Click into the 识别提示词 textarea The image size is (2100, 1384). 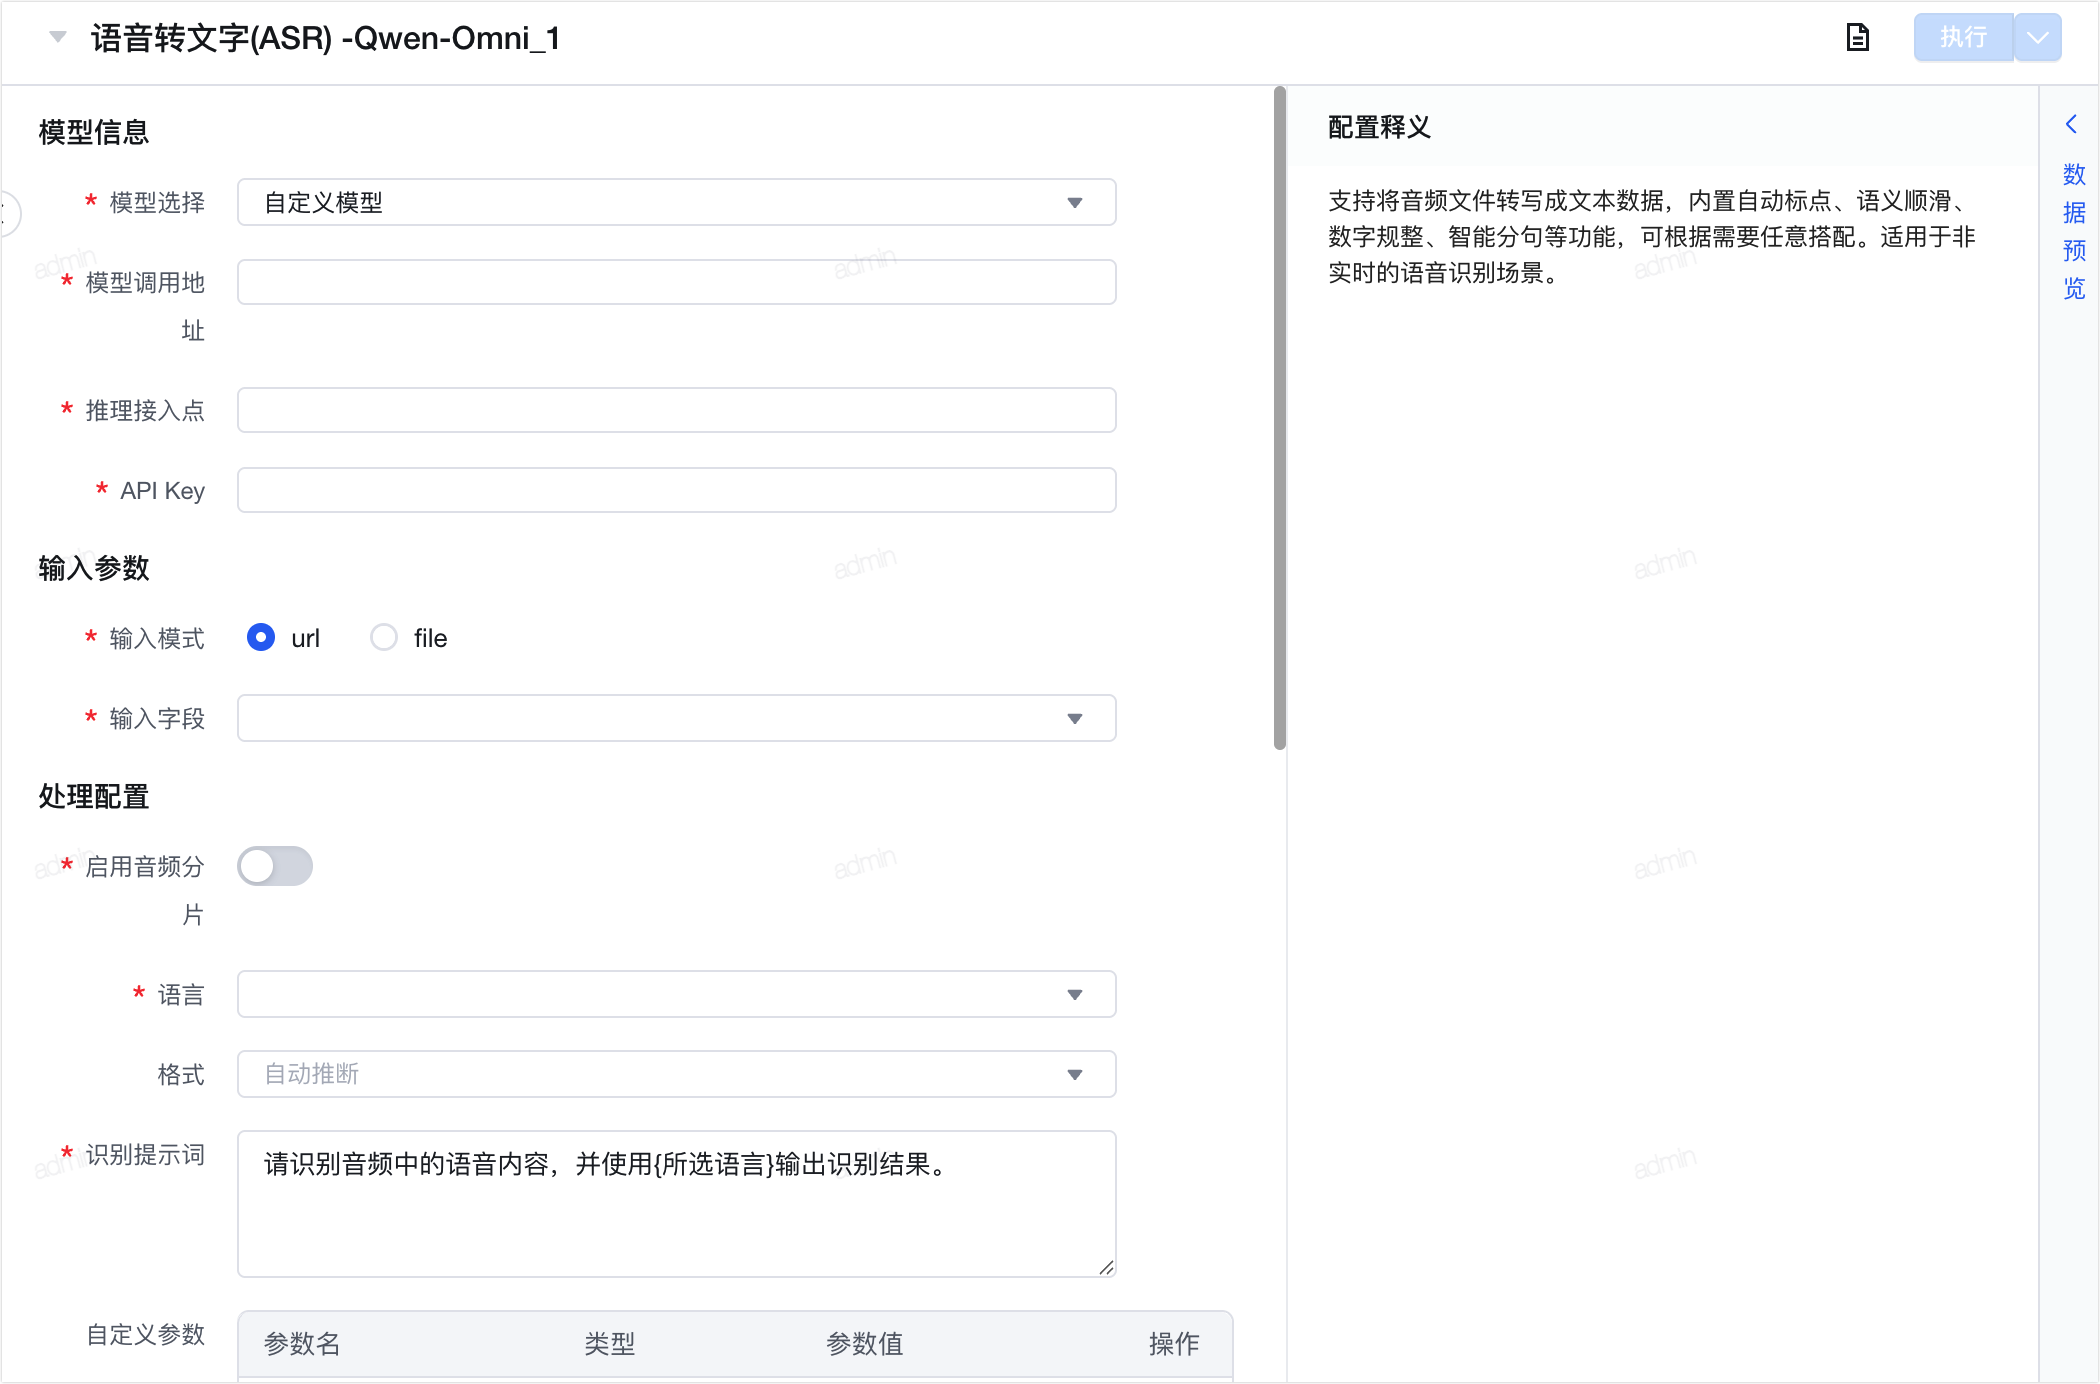click(676, 1204)
